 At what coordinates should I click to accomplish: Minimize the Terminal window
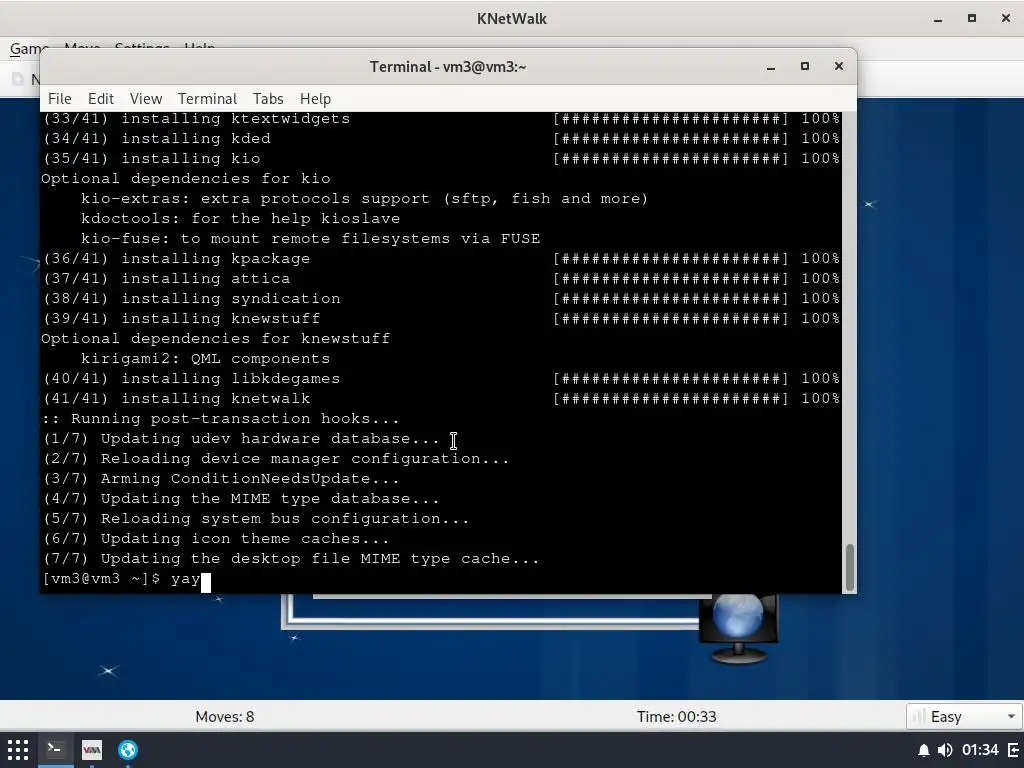point(771,67)
